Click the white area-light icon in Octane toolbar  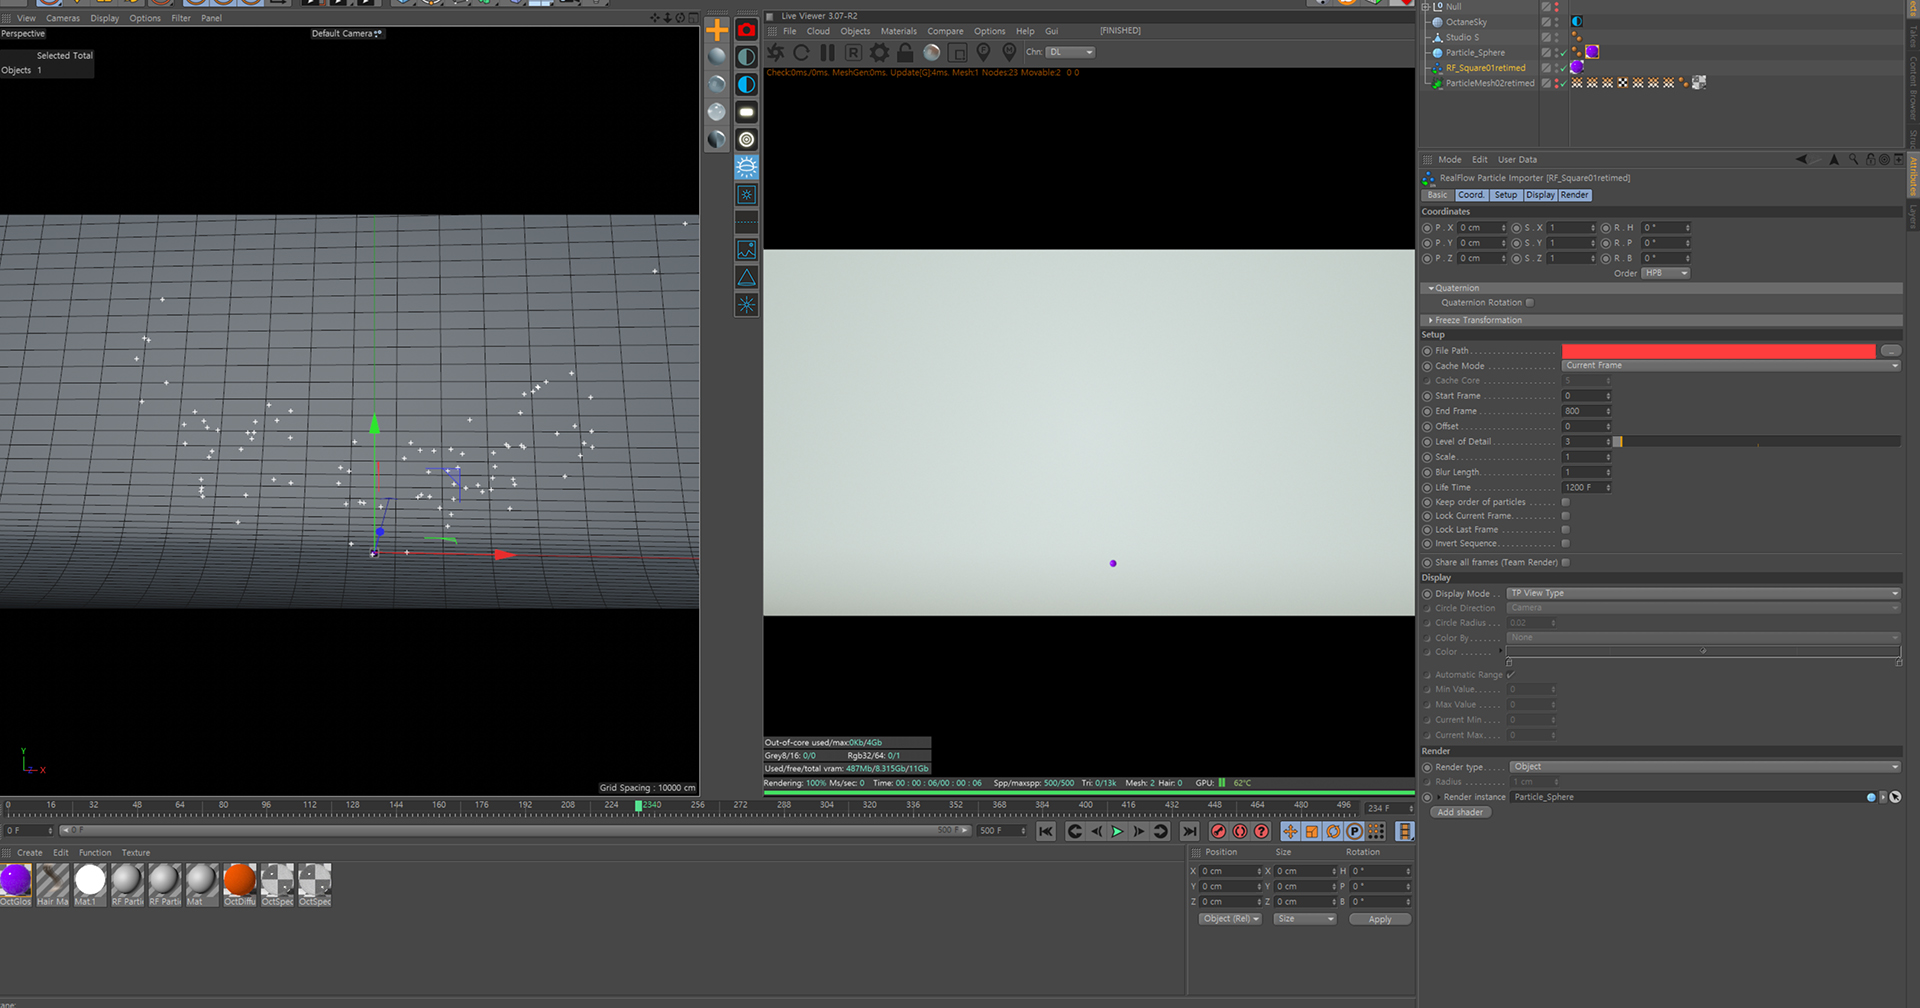pos(746,112)
